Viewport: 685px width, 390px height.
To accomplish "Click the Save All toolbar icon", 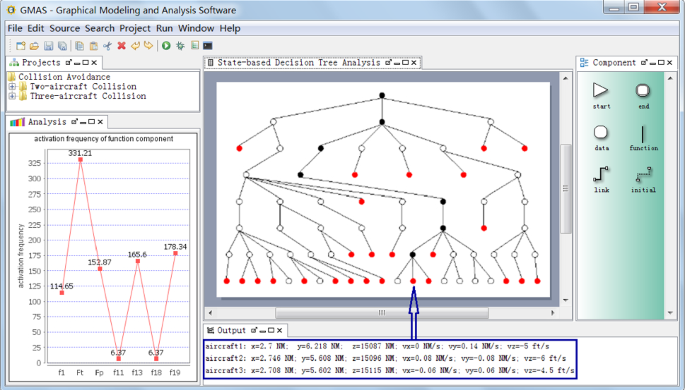I will [x=63, y=45].
